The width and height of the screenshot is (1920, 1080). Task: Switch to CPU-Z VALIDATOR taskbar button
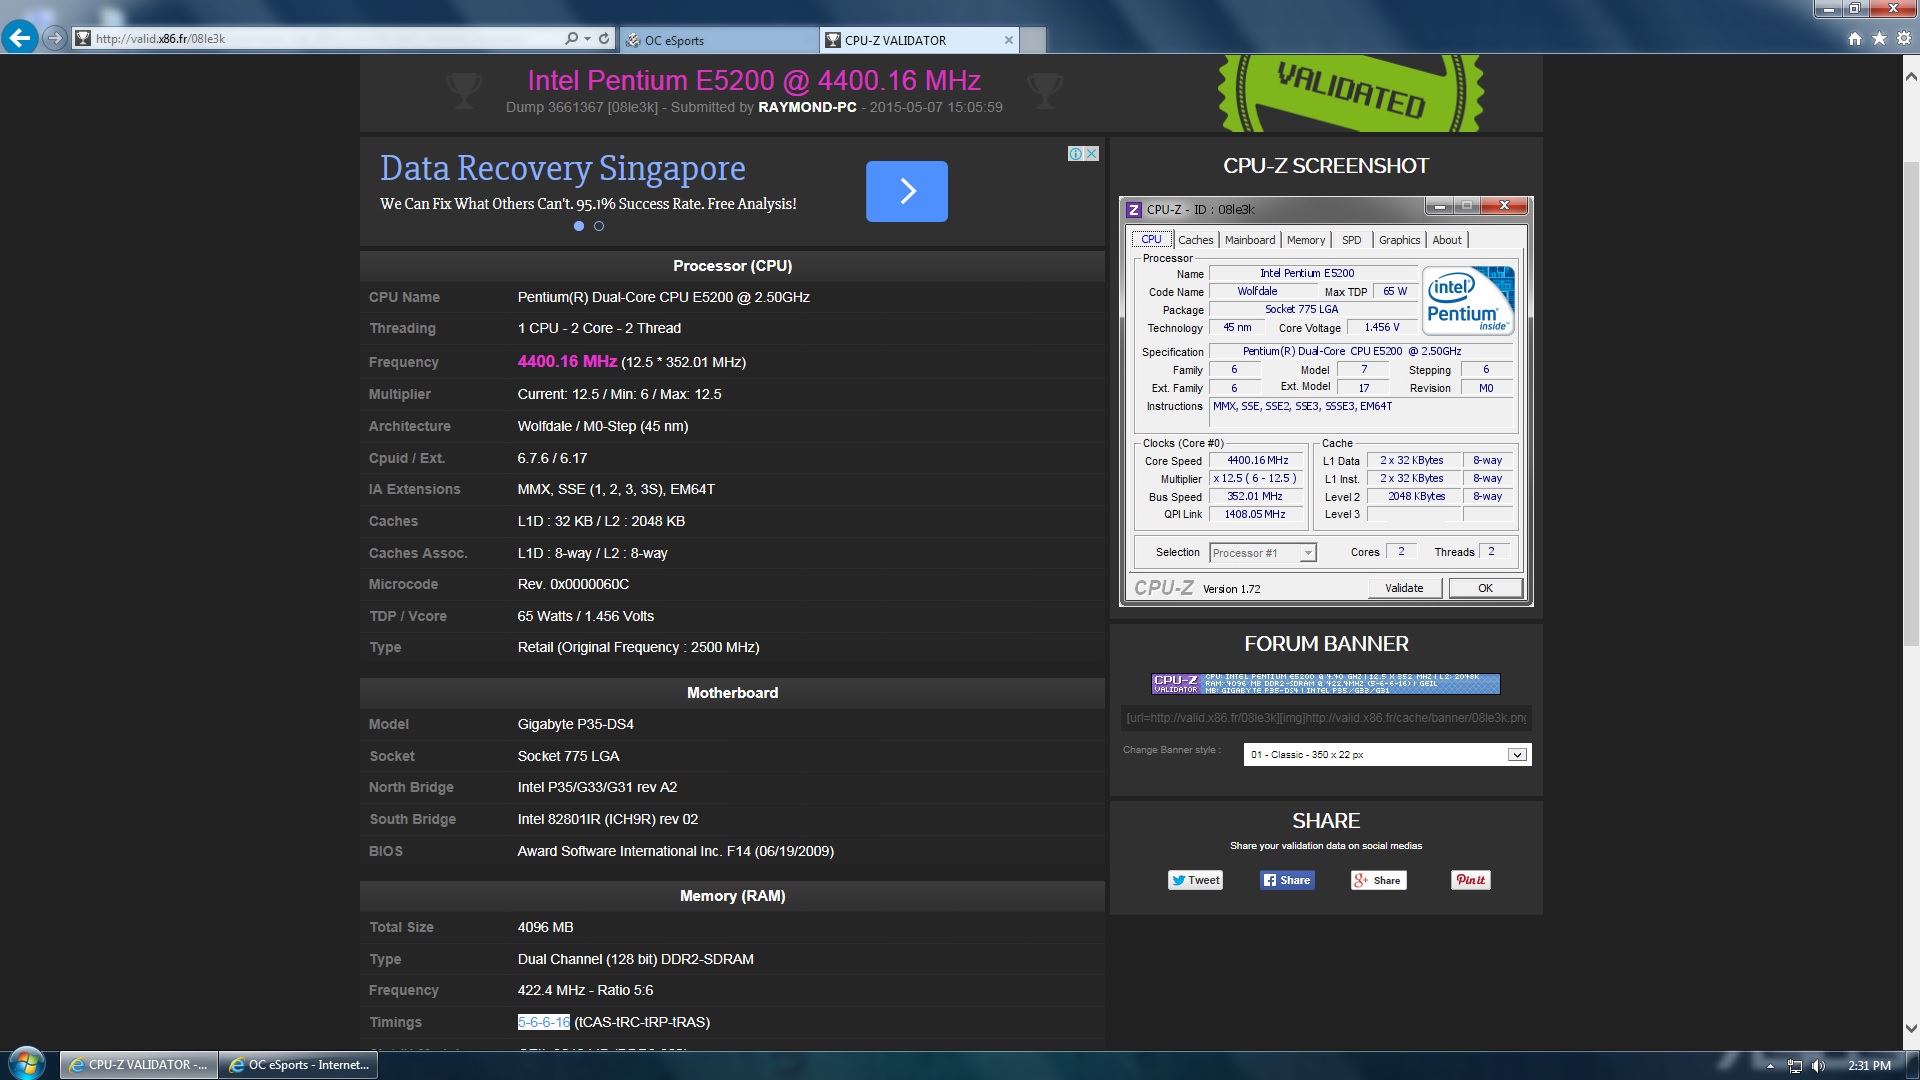click(138, 1065)
